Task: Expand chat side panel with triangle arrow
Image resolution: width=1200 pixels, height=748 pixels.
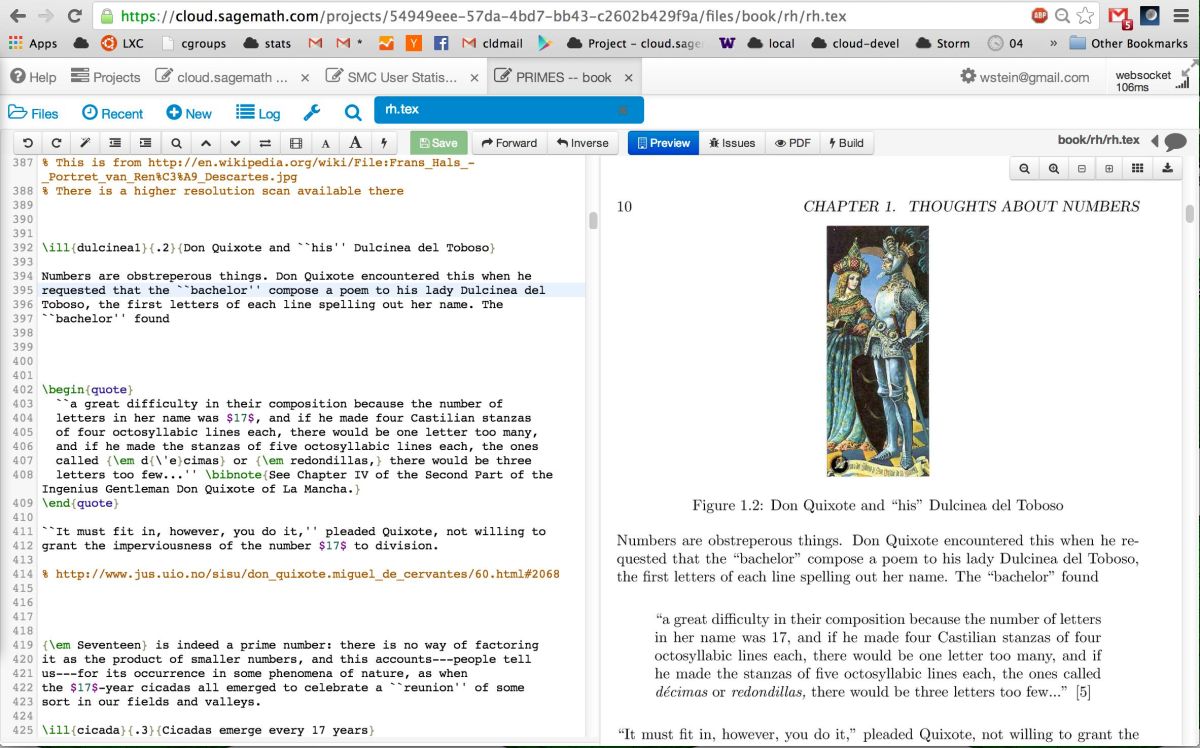Action: pyautogui.click(x=1154, y=142)
